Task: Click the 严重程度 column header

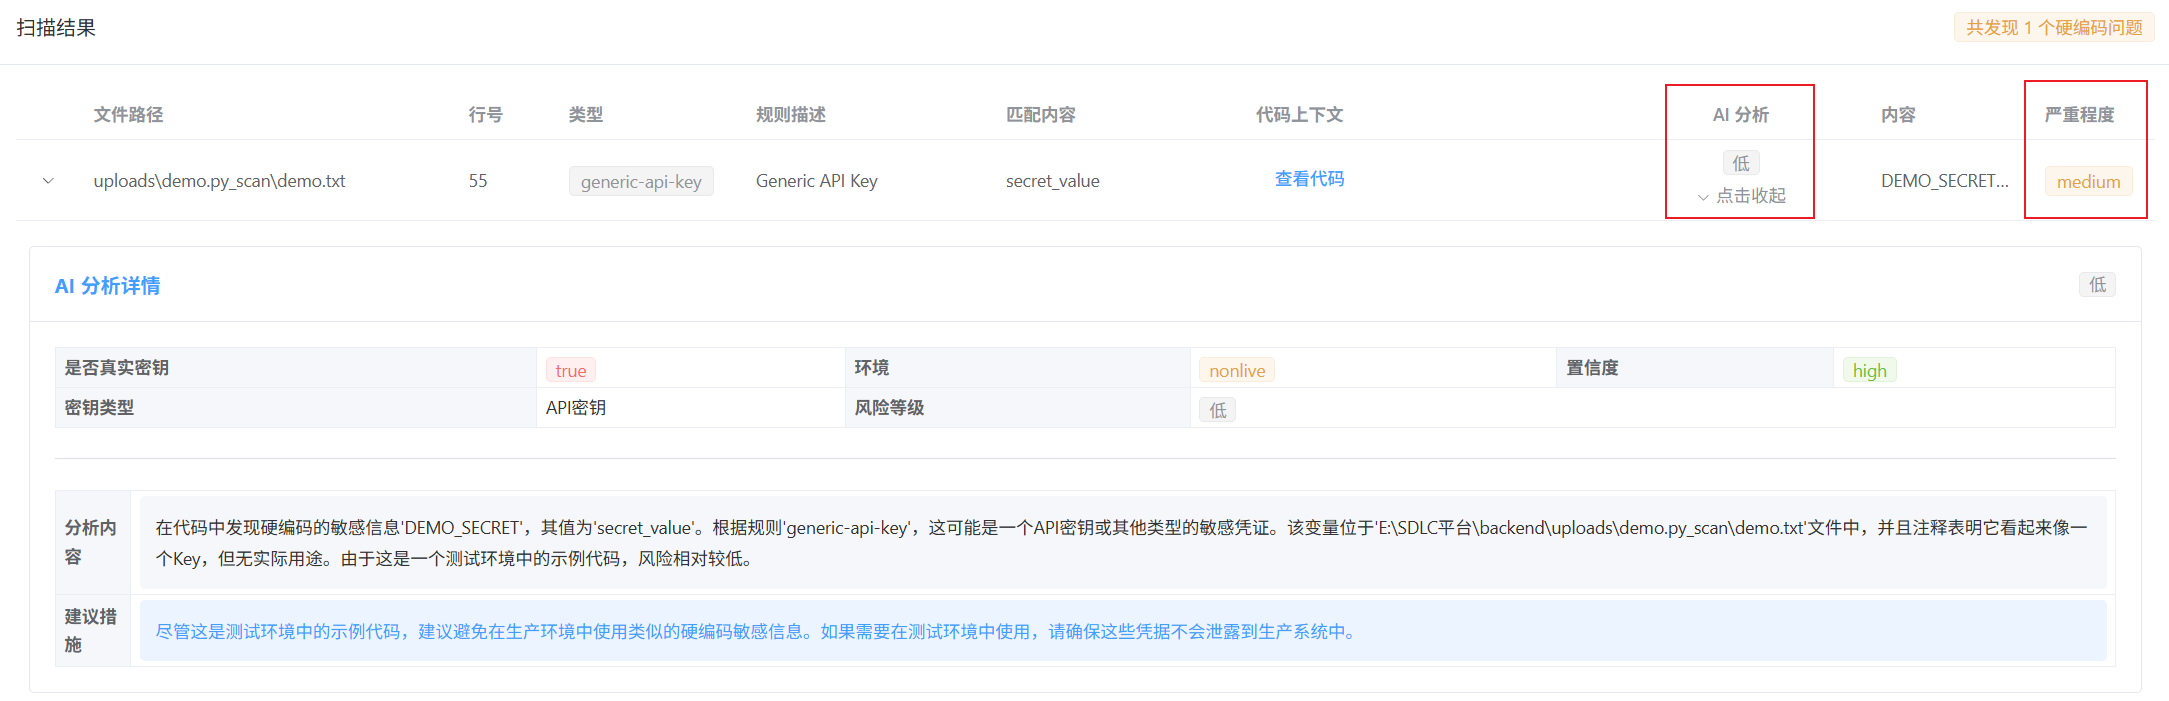Action: click(2079, 115)
